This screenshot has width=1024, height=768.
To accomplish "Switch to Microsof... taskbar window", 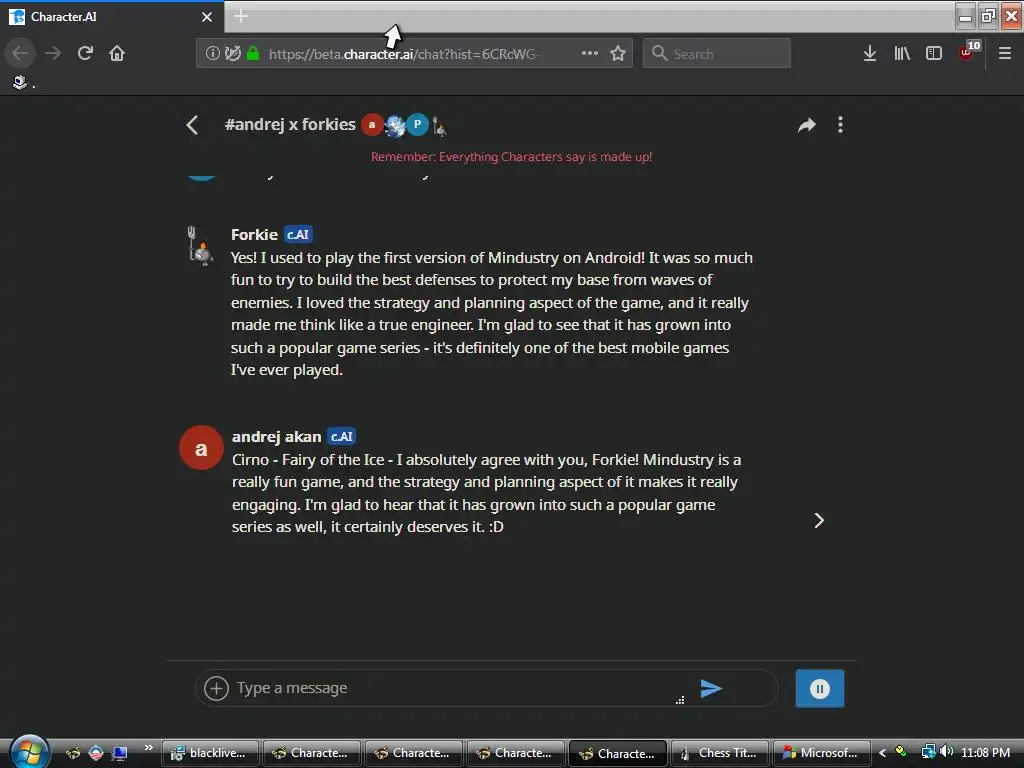I will 822,753.
